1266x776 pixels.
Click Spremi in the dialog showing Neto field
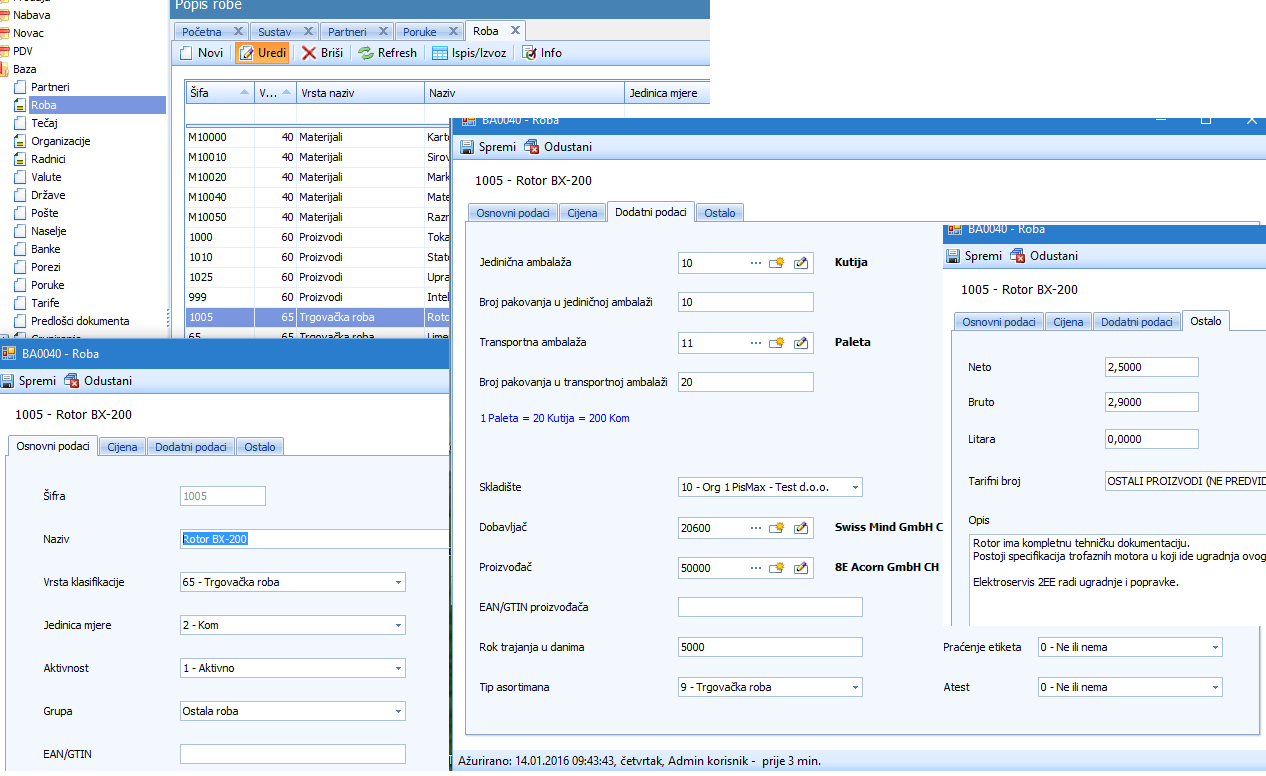tap(974, 256)
